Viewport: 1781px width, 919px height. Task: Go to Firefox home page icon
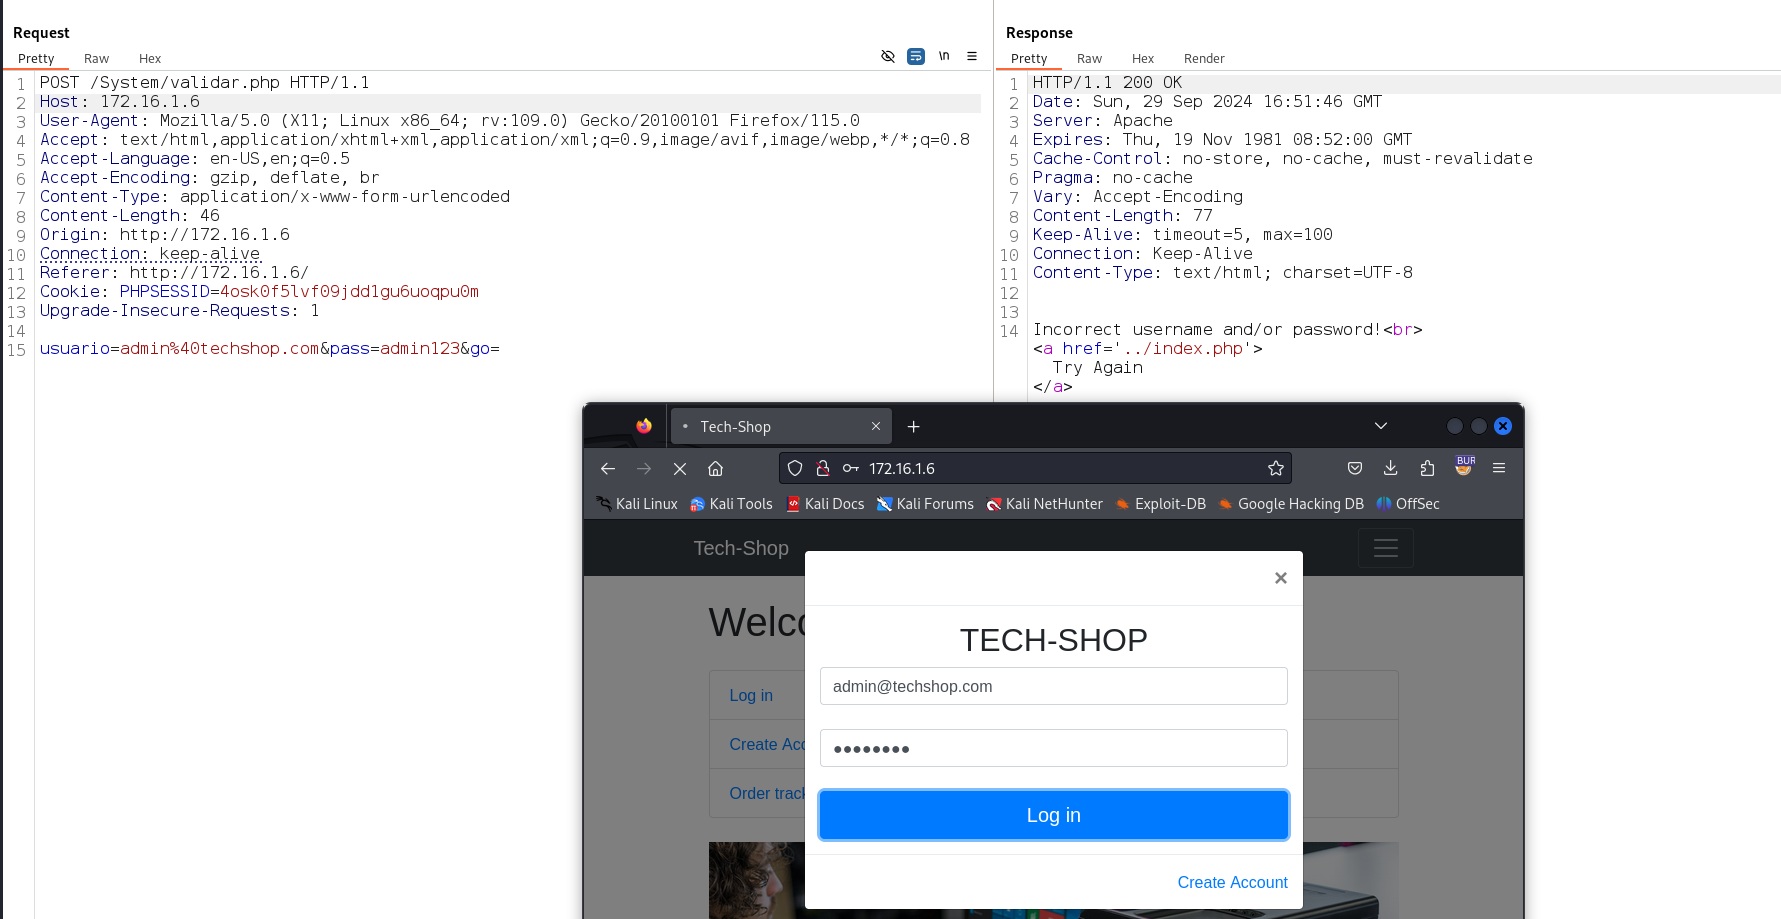click(716, 468)
